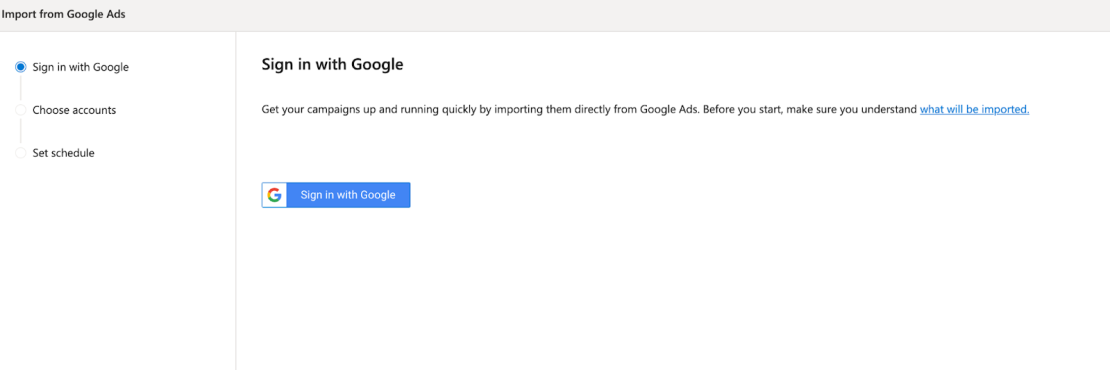Select the Set schedule step radio
This screenshot has height=370, width=1110.
click(21, 153)
